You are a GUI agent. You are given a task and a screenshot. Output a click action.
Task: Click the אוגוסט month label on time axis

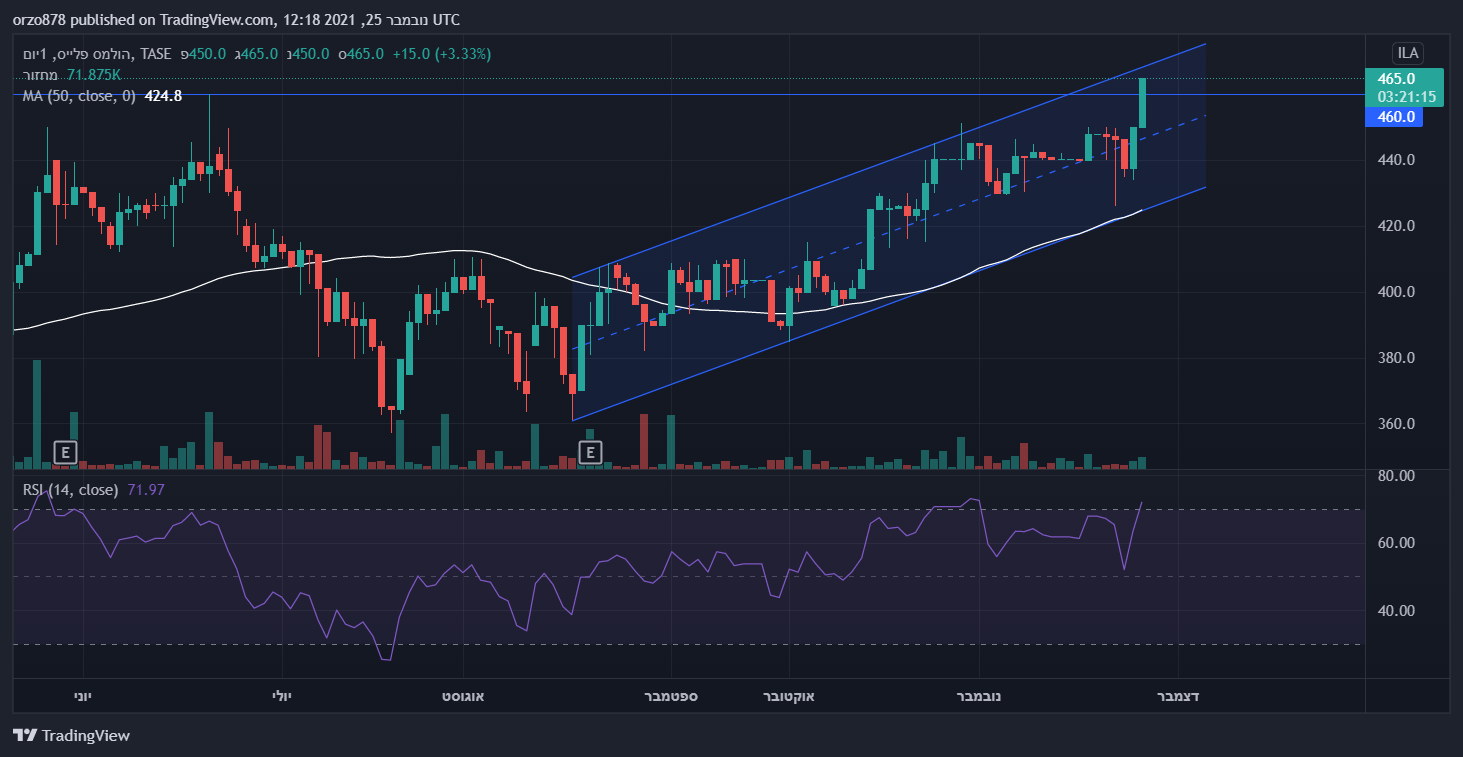(463, 695)
